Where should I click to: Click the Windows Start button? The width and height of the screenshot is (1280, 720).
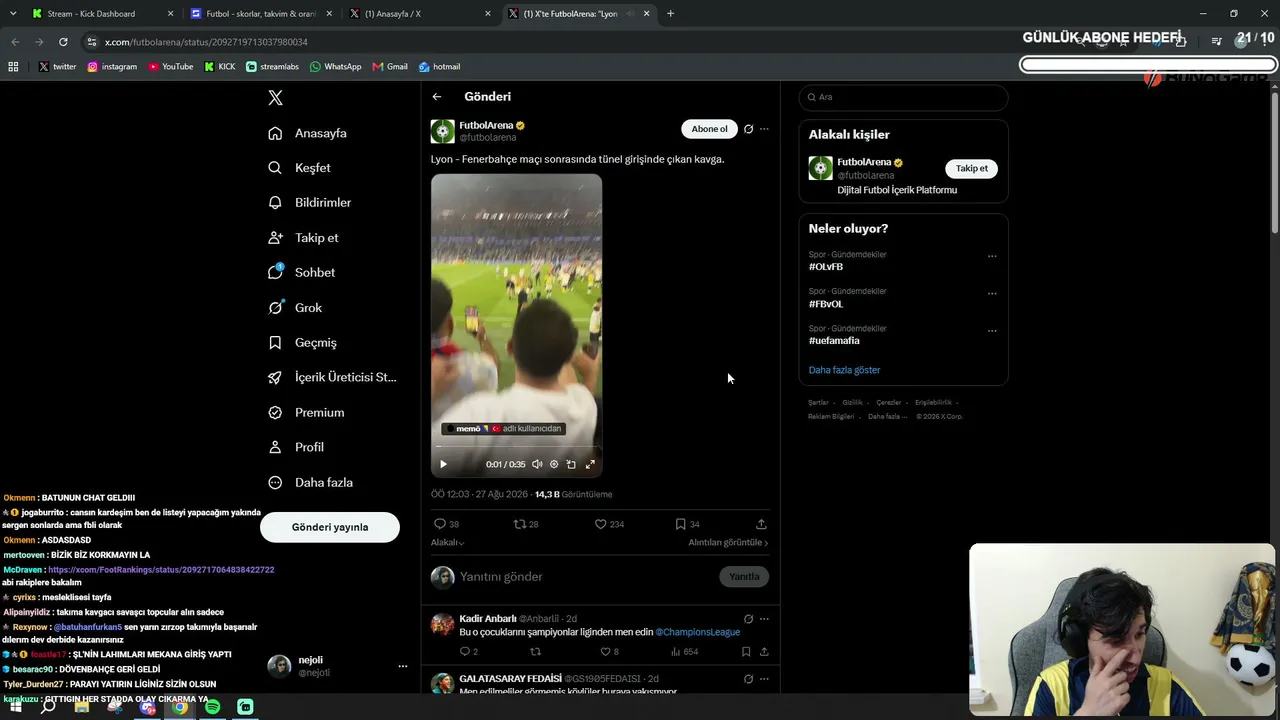[15, 707]
